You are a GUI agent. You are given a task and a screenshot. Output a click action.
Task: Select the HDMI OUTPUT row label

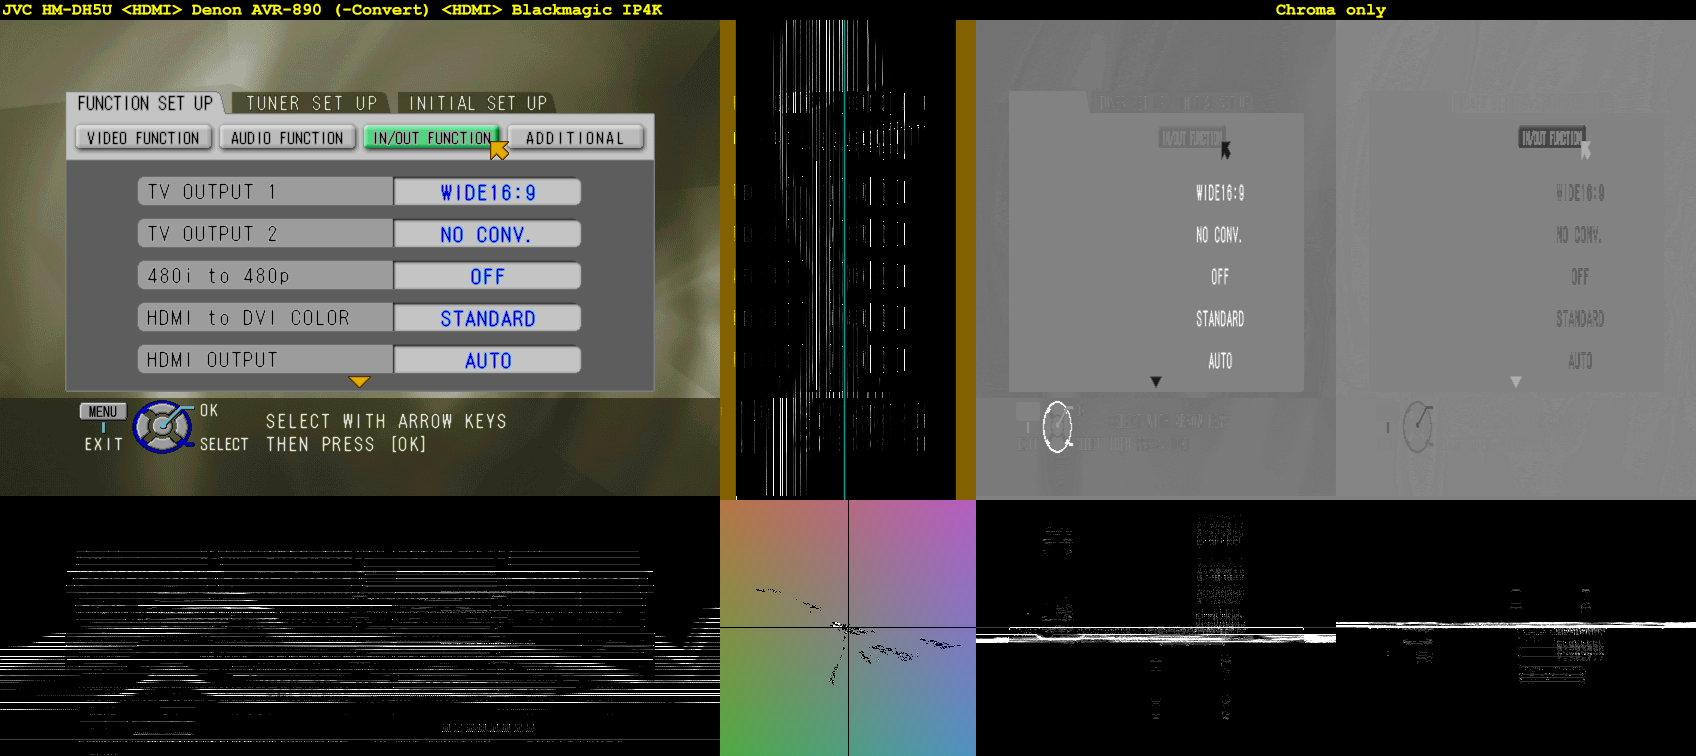[265, 360]
